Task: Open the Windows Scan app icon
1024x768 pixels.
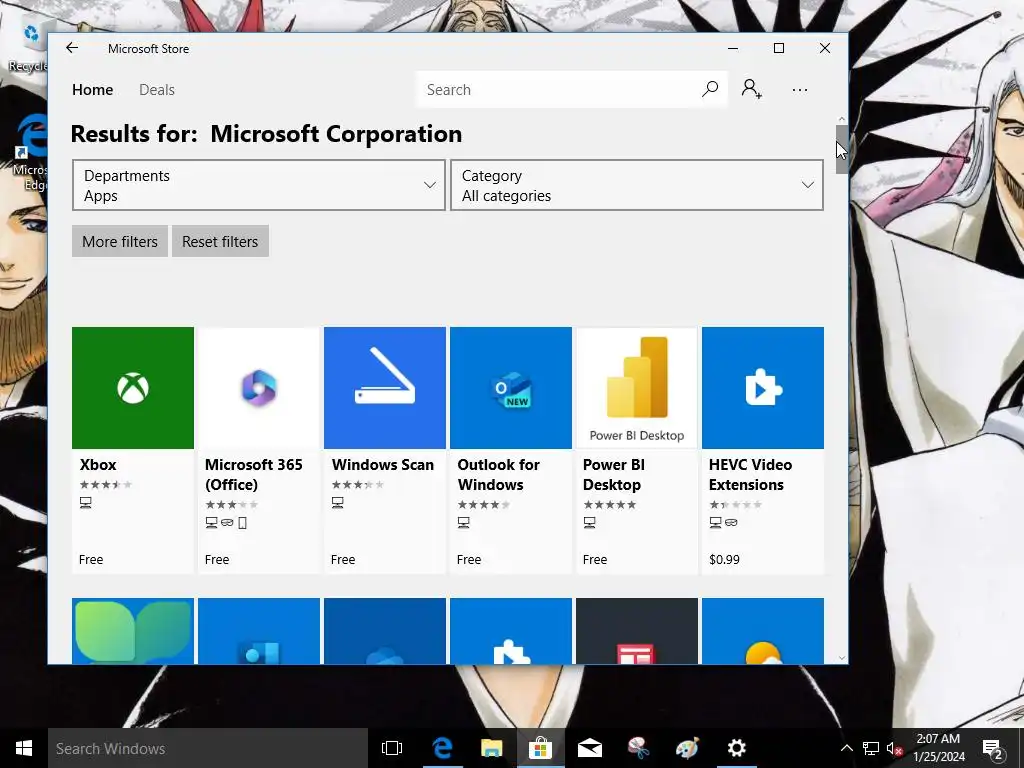Action: (385, 388)
